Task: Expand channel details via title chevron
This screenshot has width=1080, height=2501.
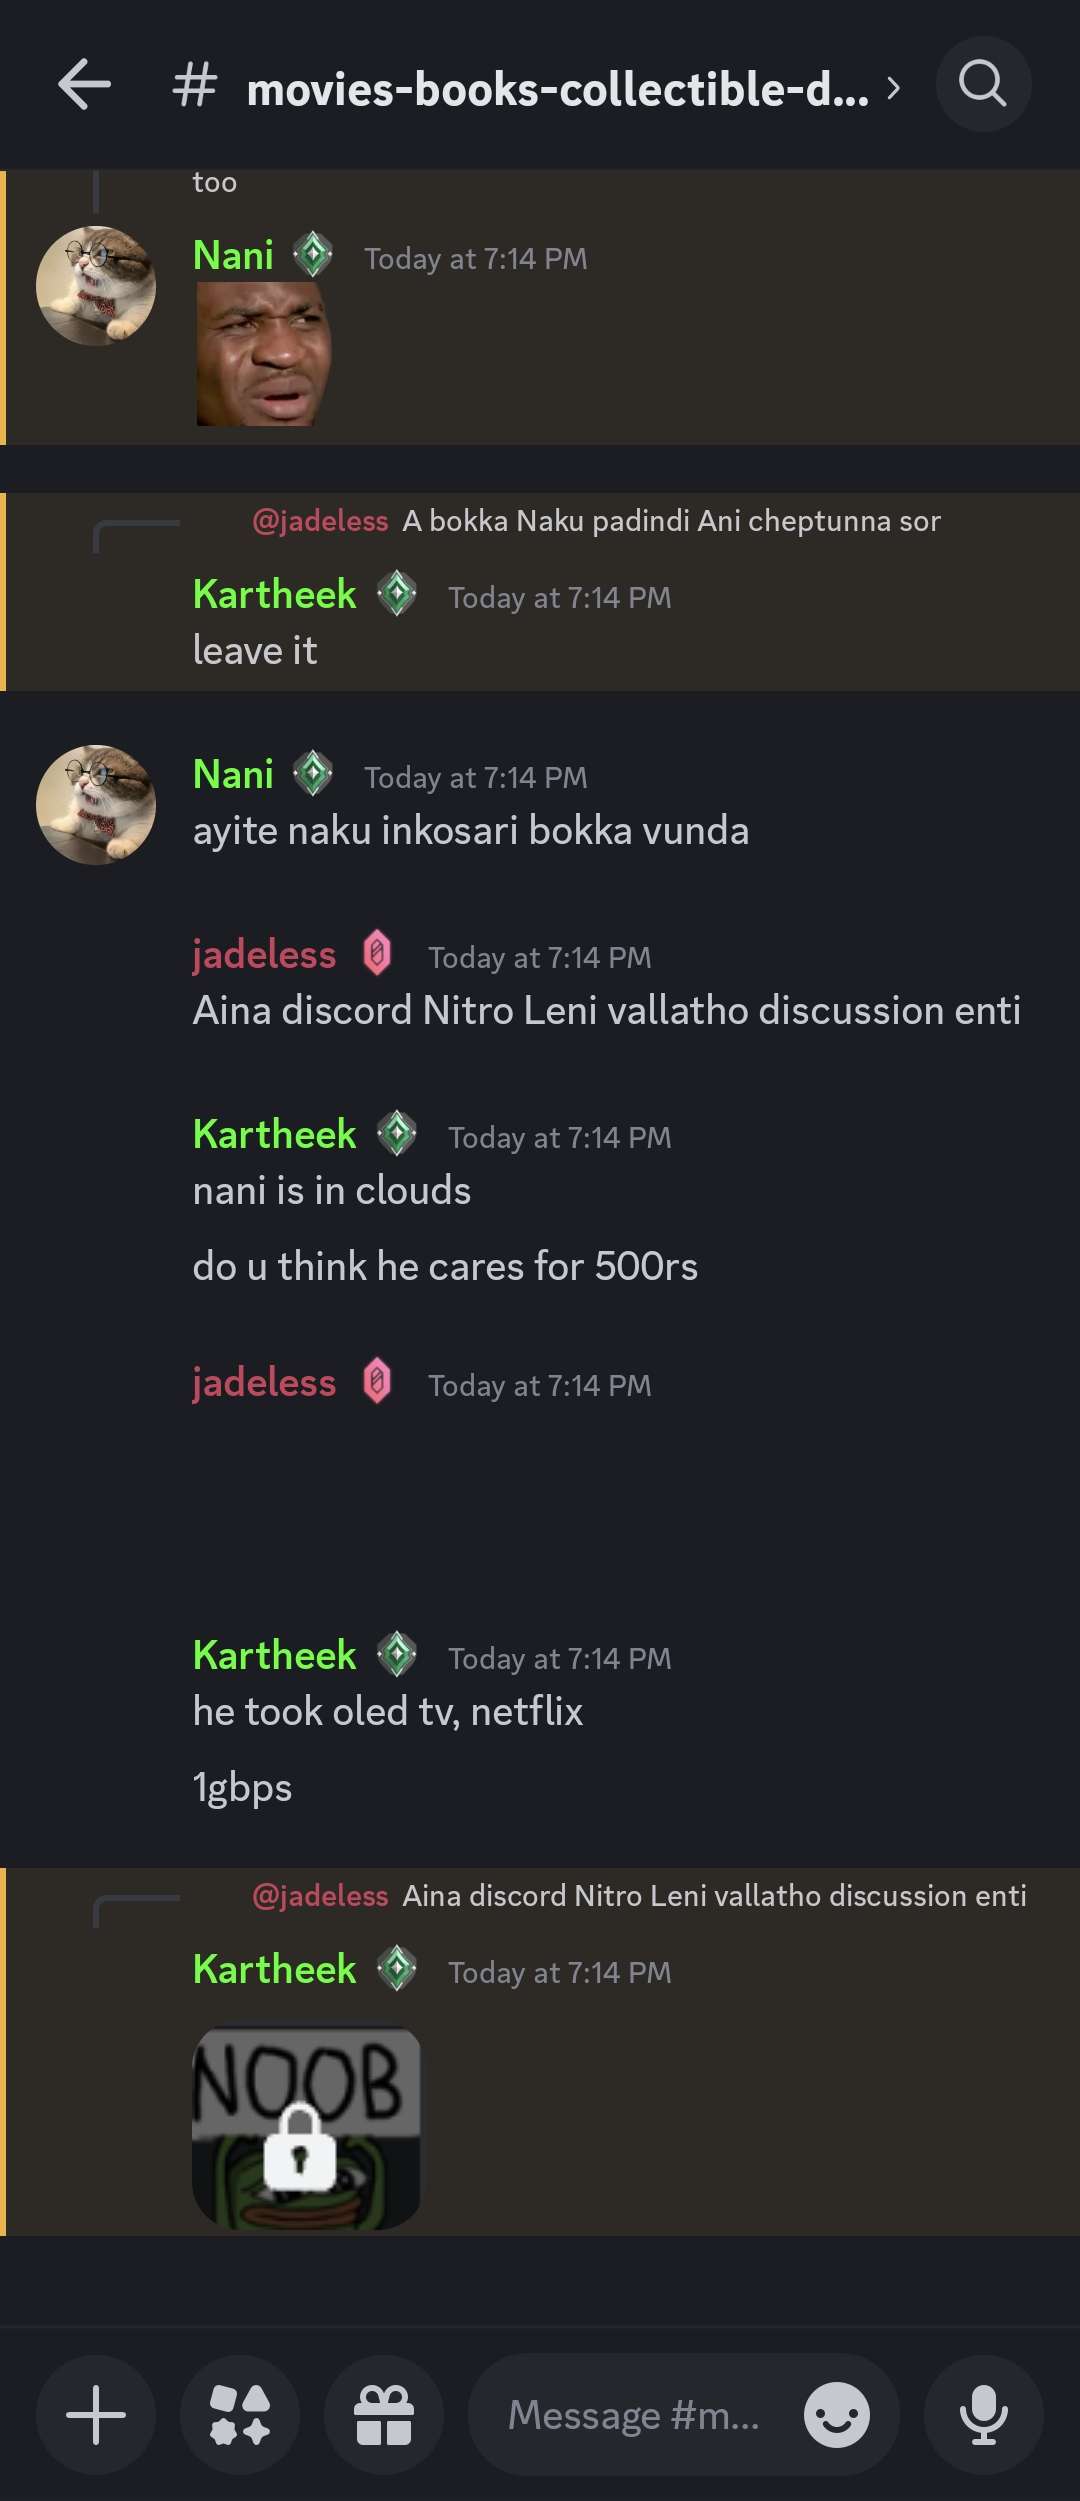Action: point(893,89)
